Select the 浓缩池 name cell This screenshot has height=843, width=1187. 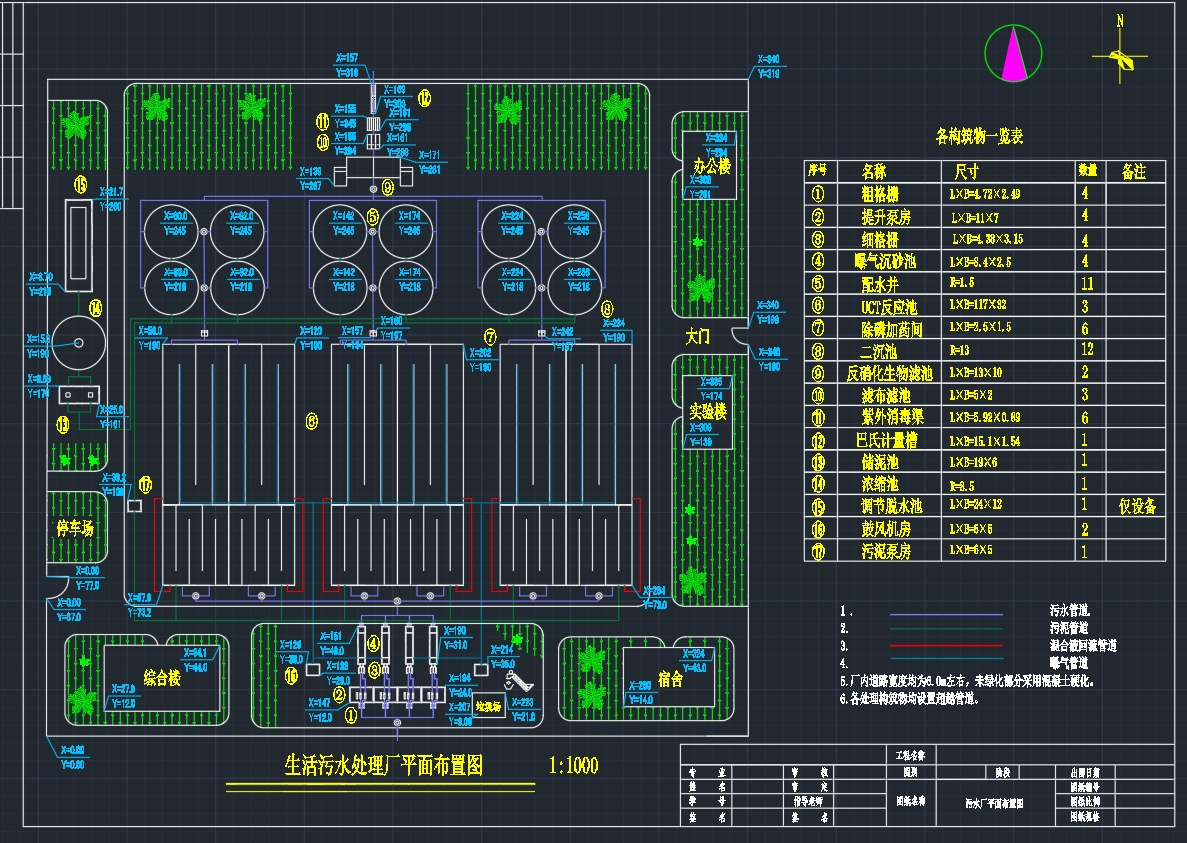pos(880,484)
